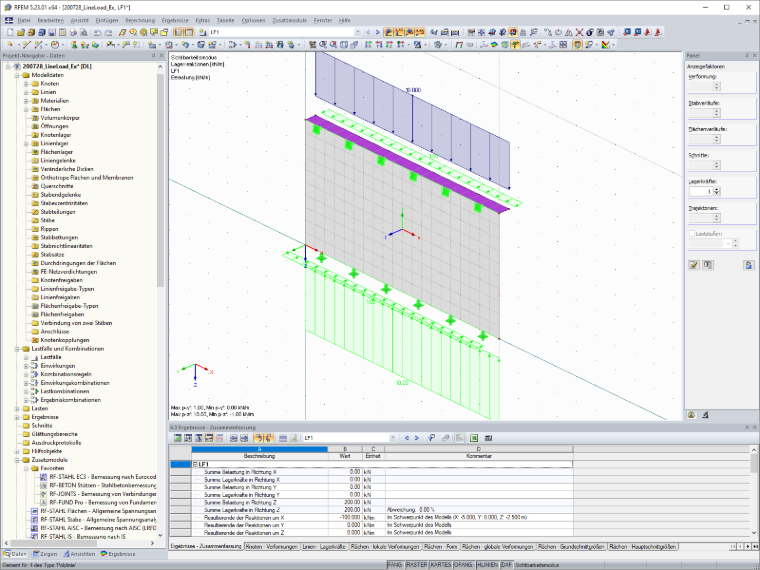Click the New model icon
Image resolution: width=760 pixels, height=570 pixels.
pos(10,32)
